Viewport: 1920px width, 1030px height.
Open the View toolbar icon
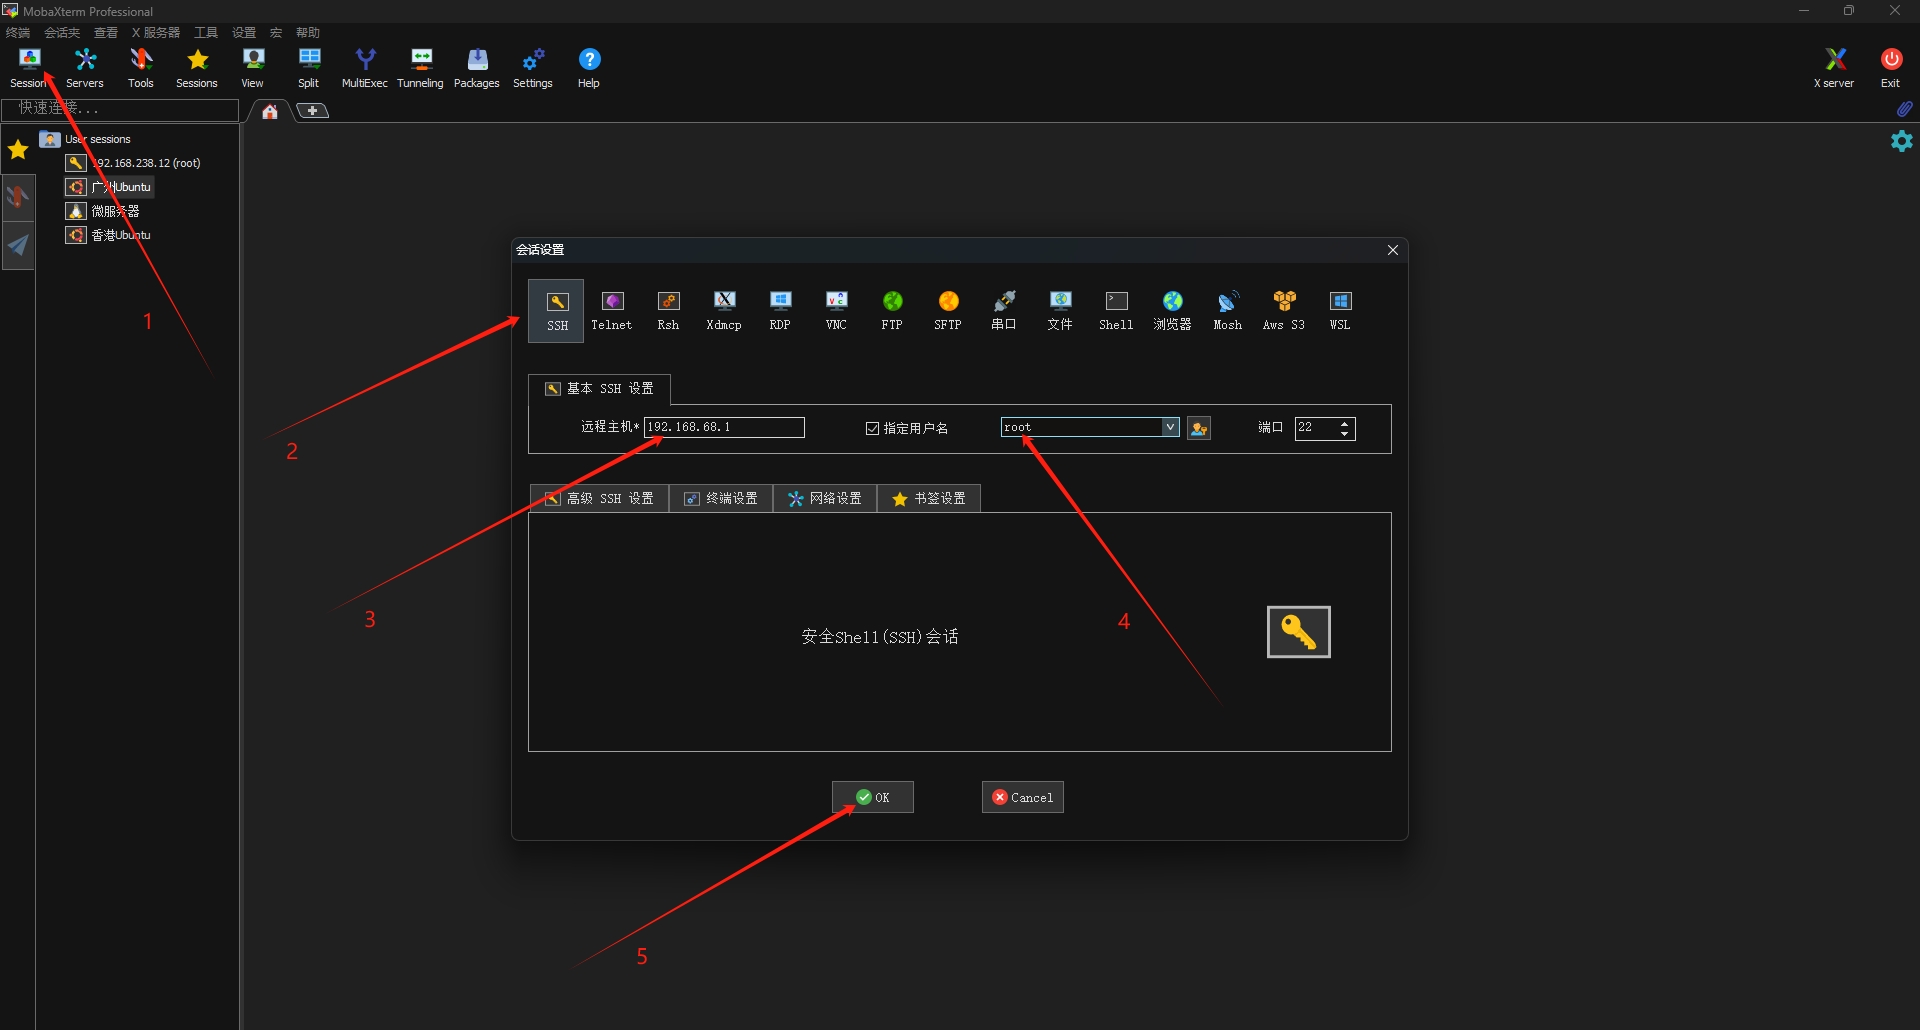click(x=253, y=68)
